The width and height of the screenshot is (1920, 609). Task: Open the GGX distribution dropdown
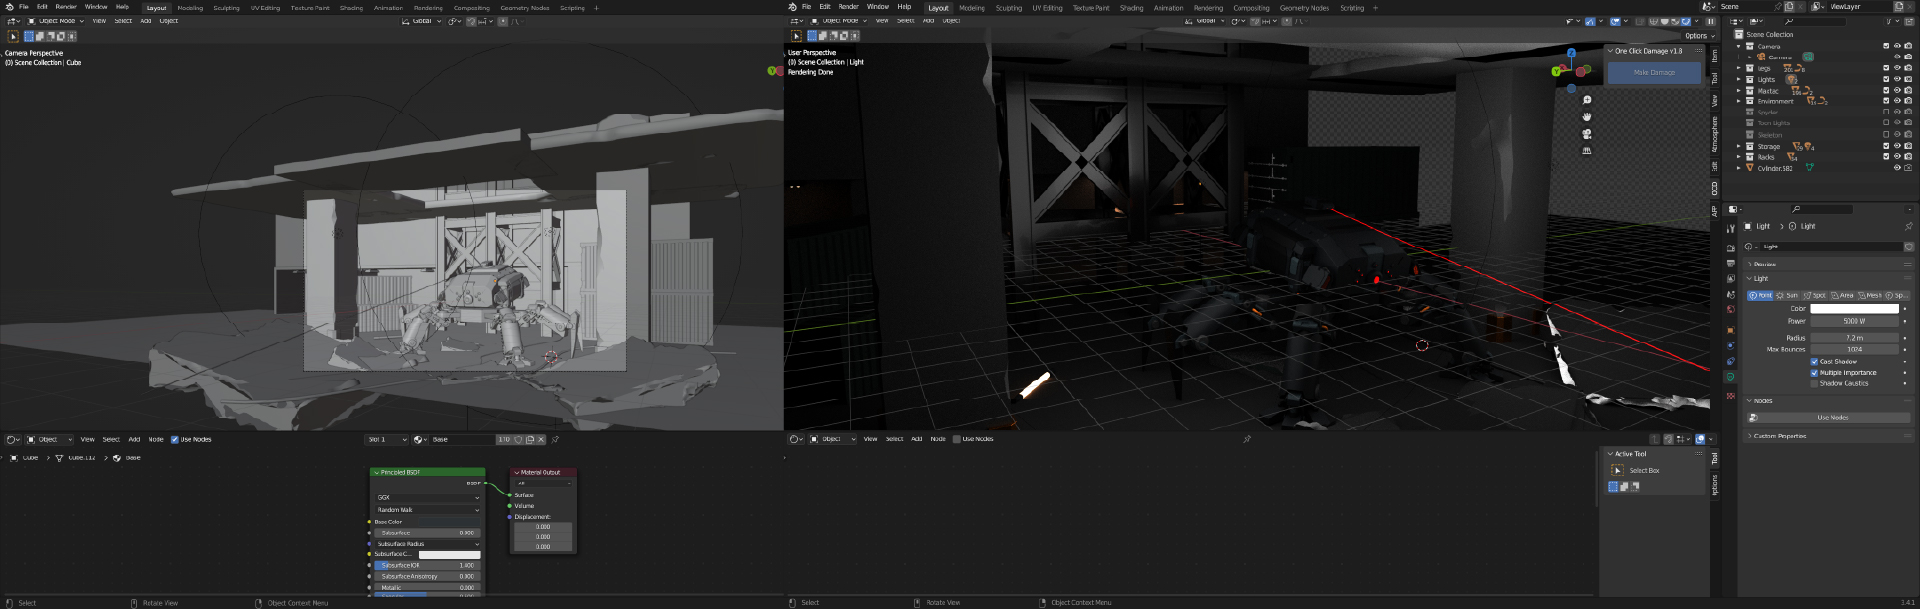428,497
